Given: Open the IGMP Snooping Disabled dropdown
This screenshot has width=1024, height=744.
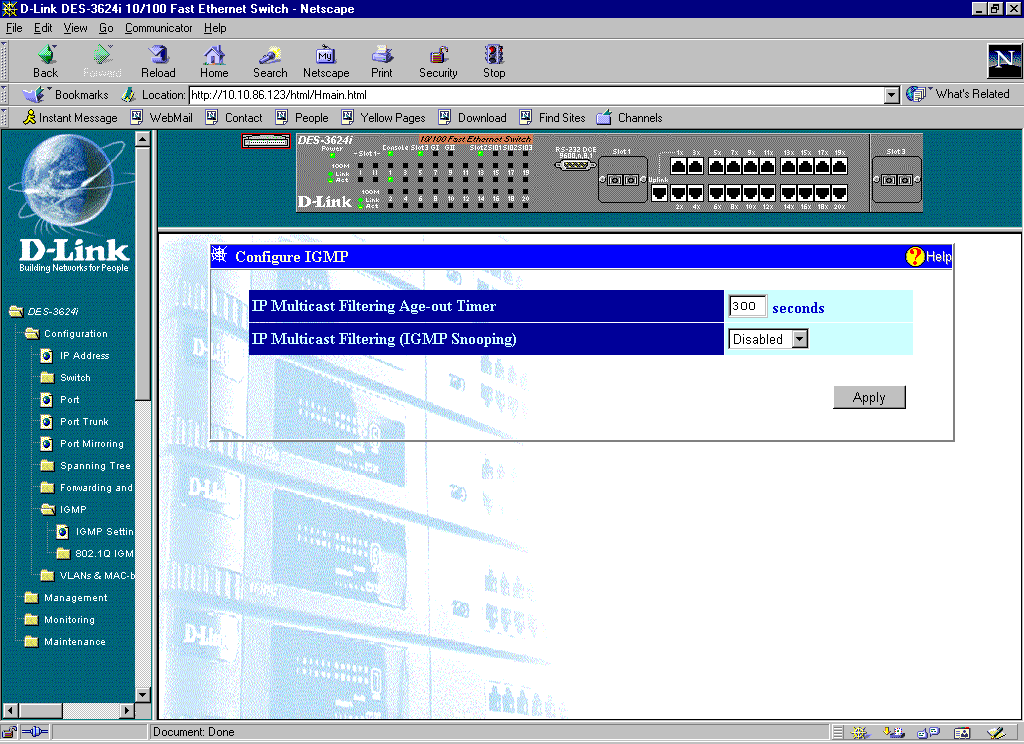Looking at the screenshot, I should 799,339.
